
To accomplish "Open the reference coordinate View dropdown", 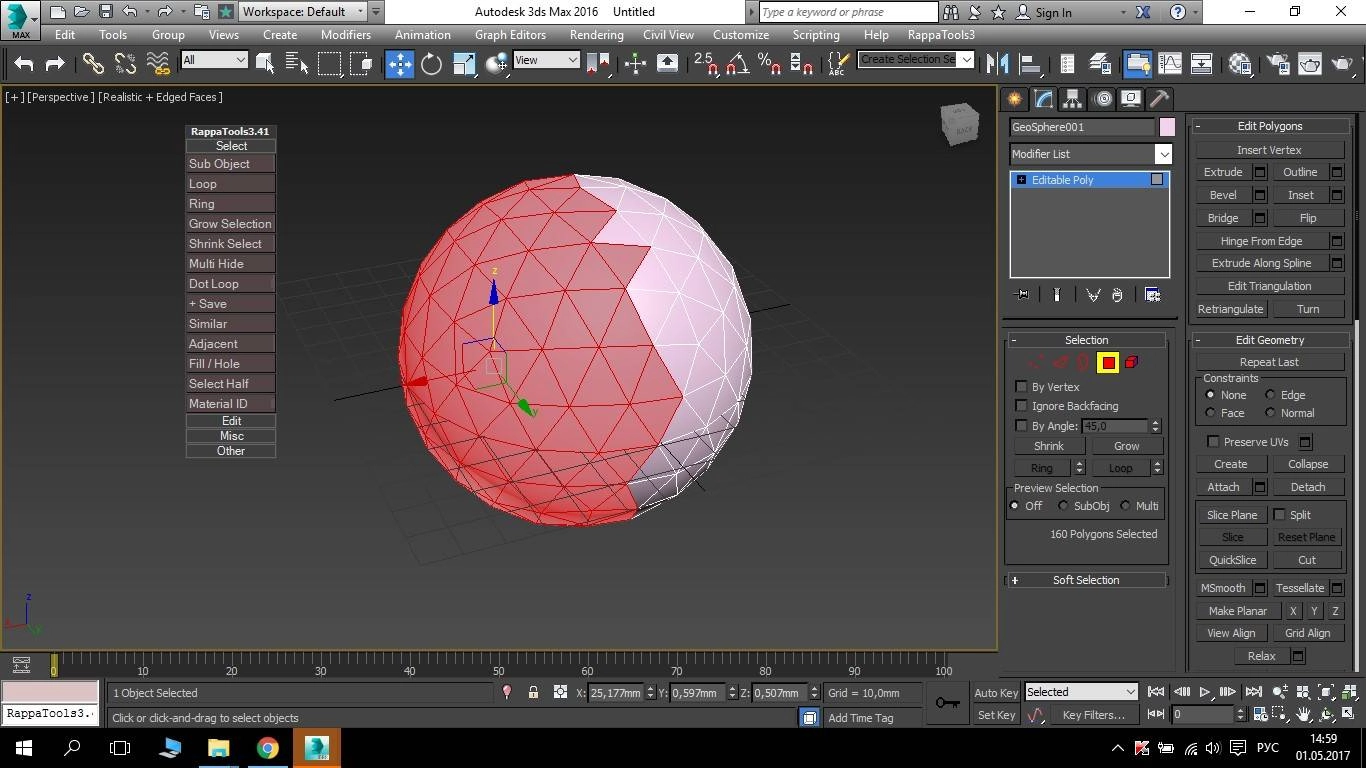I will coord(546,60).
